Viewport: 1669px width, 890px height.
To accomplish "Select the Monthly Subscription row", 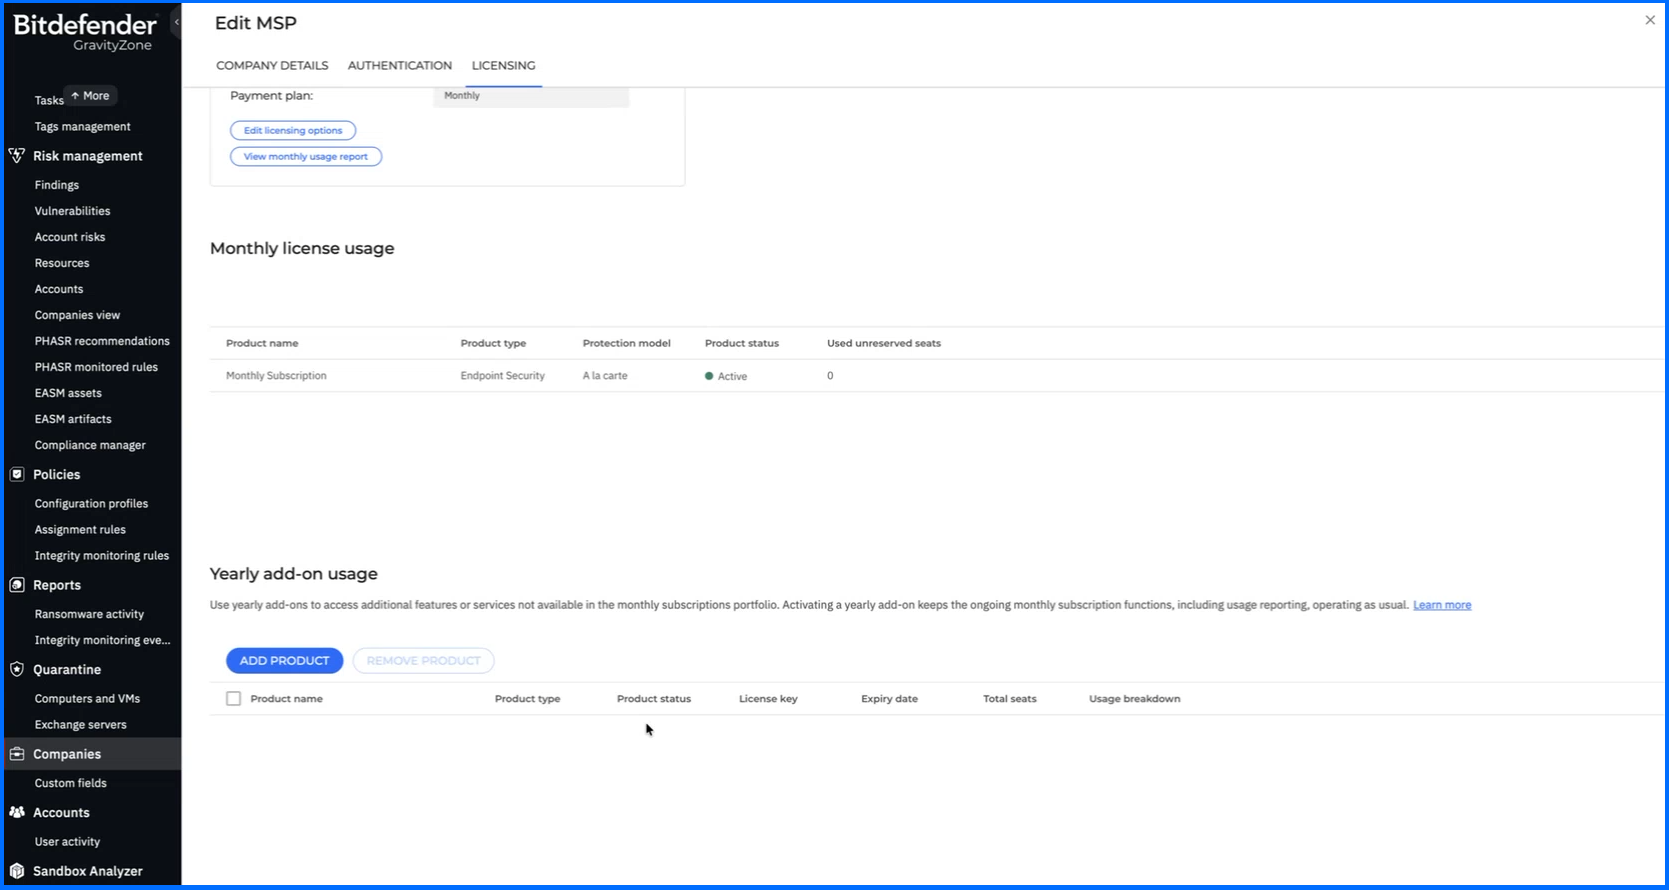I will pos(276,376).
